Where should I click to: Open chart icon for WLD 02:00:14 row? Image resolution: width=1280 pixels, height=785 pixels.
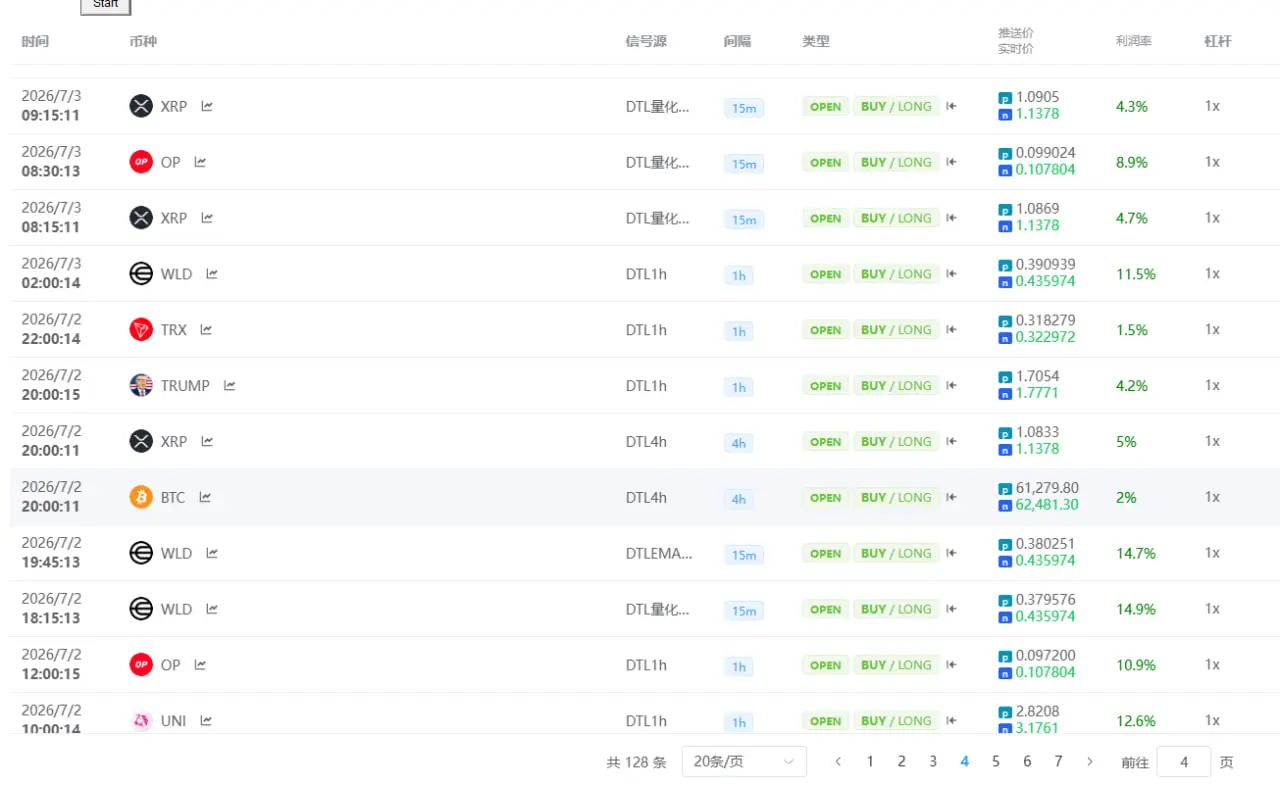point(212,274)
